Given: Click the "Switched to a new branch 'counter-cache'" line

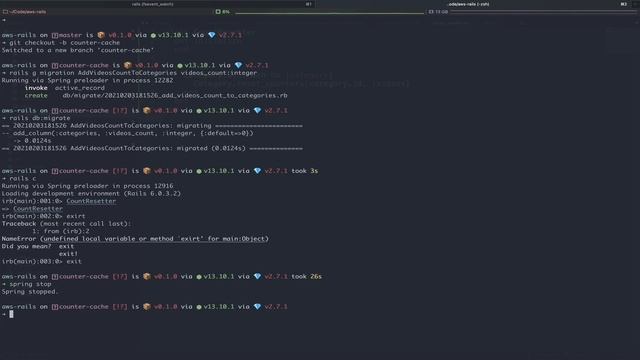Looking at the screenshot, I should click(78, 50).
